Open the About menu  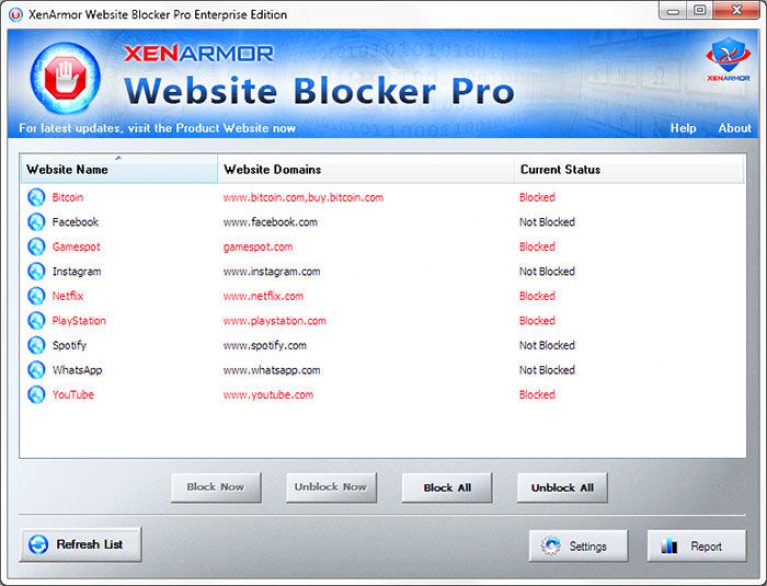[734, 128]
